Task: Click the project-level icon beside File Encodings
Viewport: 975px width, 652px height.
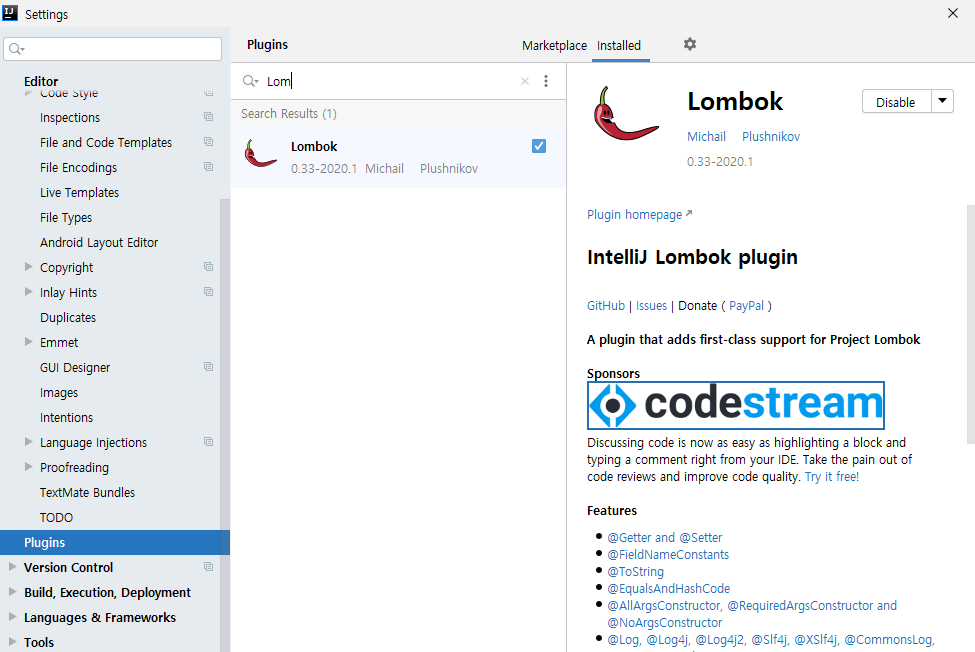Action: tap(208, 167)
